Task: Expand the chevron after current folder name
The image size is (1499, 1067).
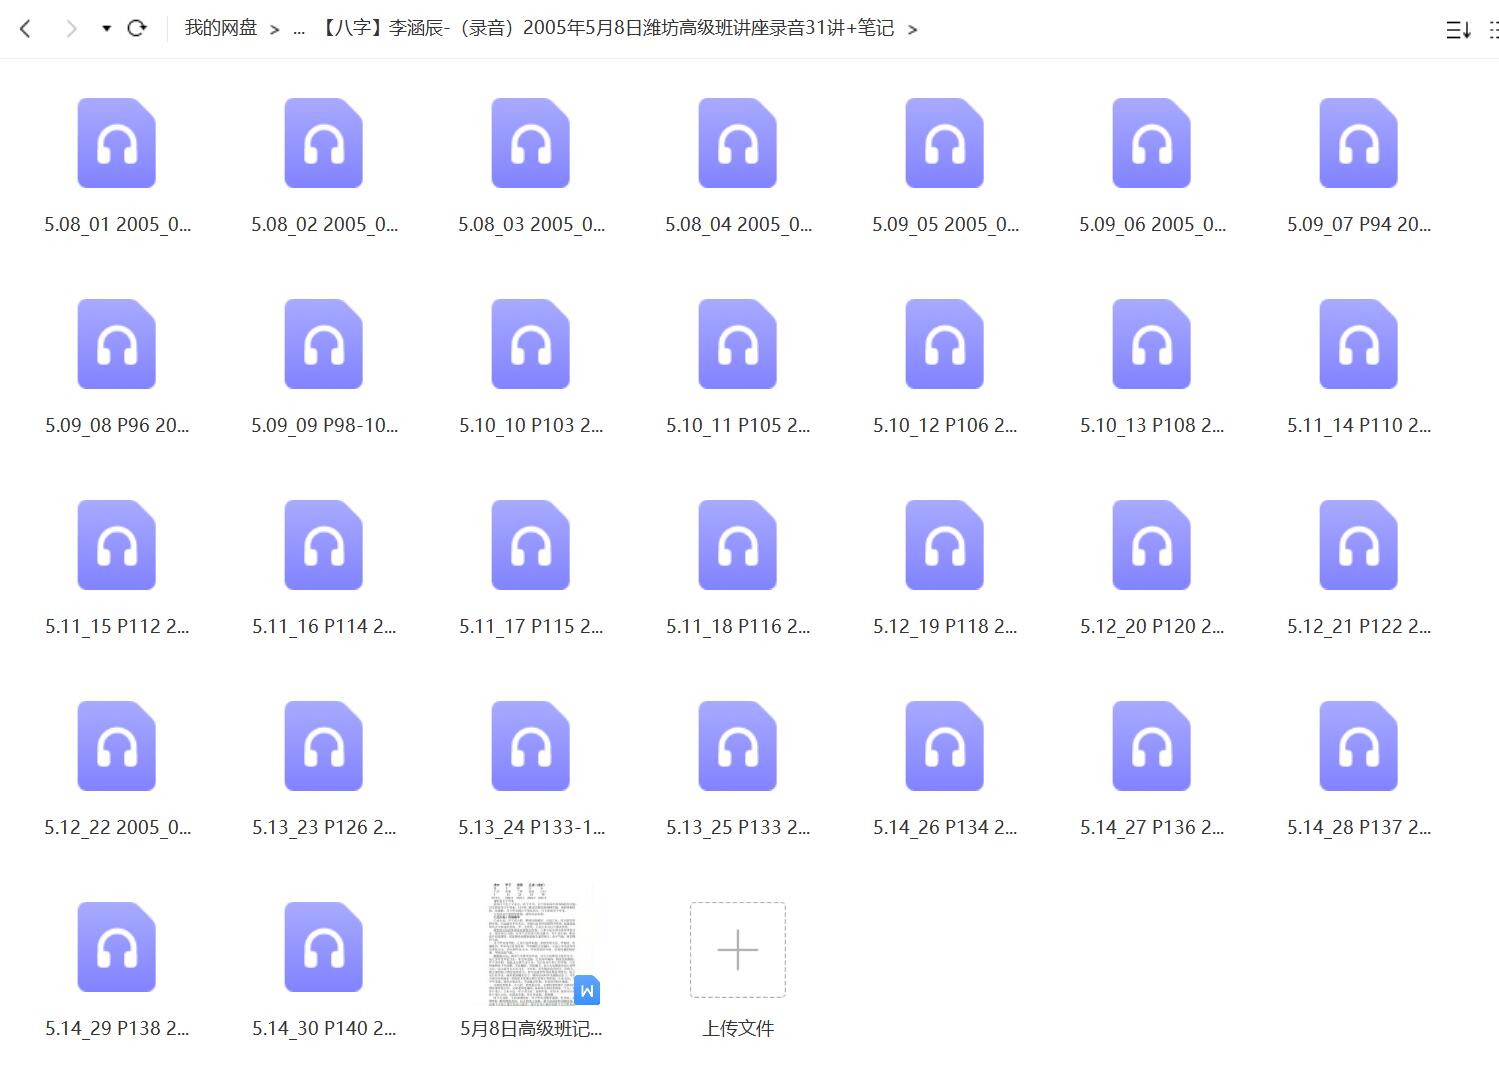Action: [912, 30]
